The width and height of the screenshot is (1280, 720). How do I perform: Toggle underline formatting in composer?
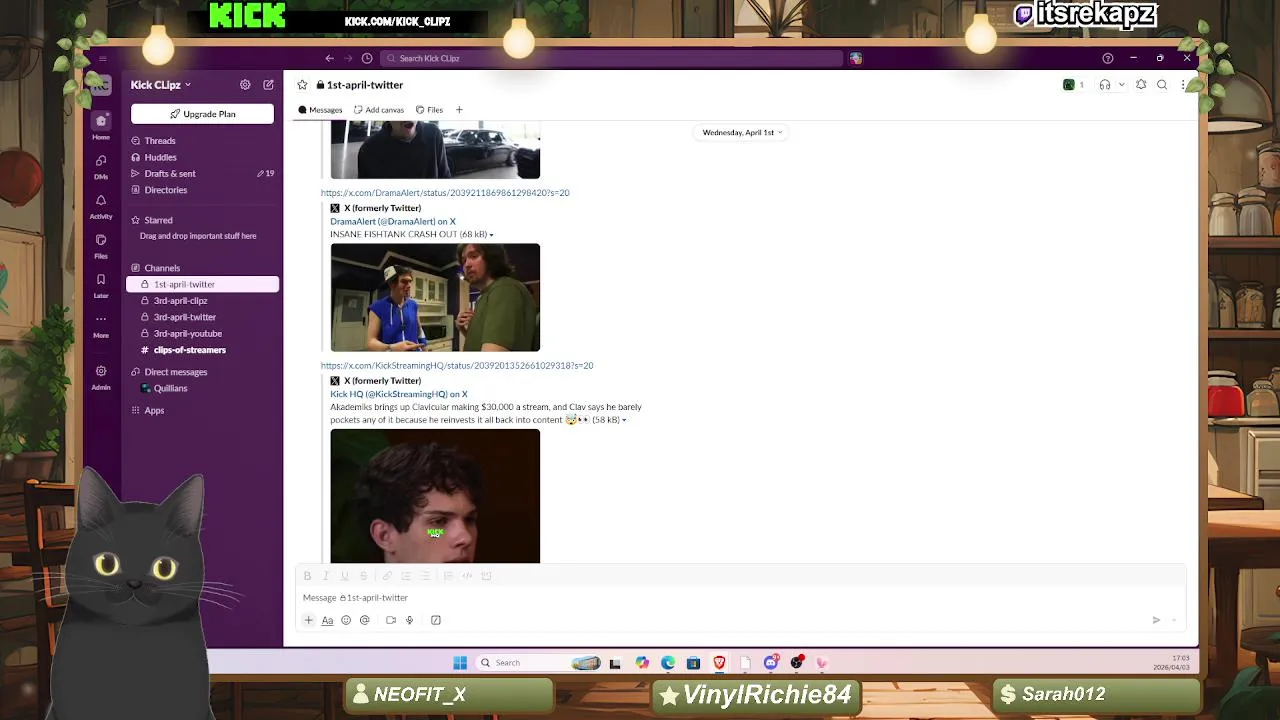[x=345, y=576]
